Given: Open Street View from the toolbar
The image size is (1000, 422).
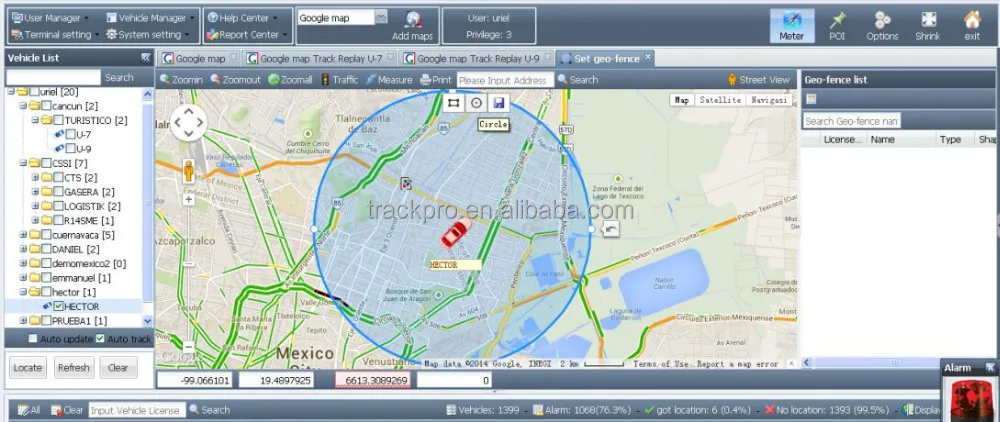Looking at the screenshot, I should click(x=759, y=80).
